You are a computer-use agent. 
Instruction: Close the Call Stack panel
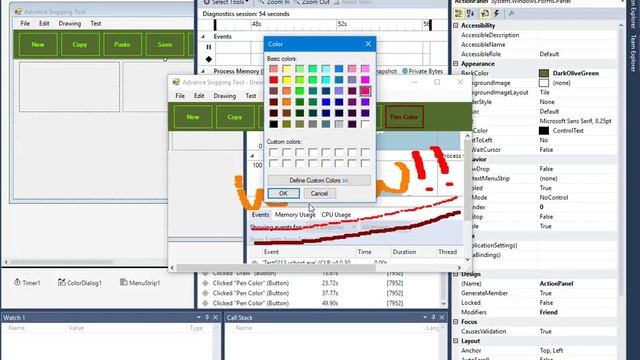pyautogui.click(x=442, y=318)
